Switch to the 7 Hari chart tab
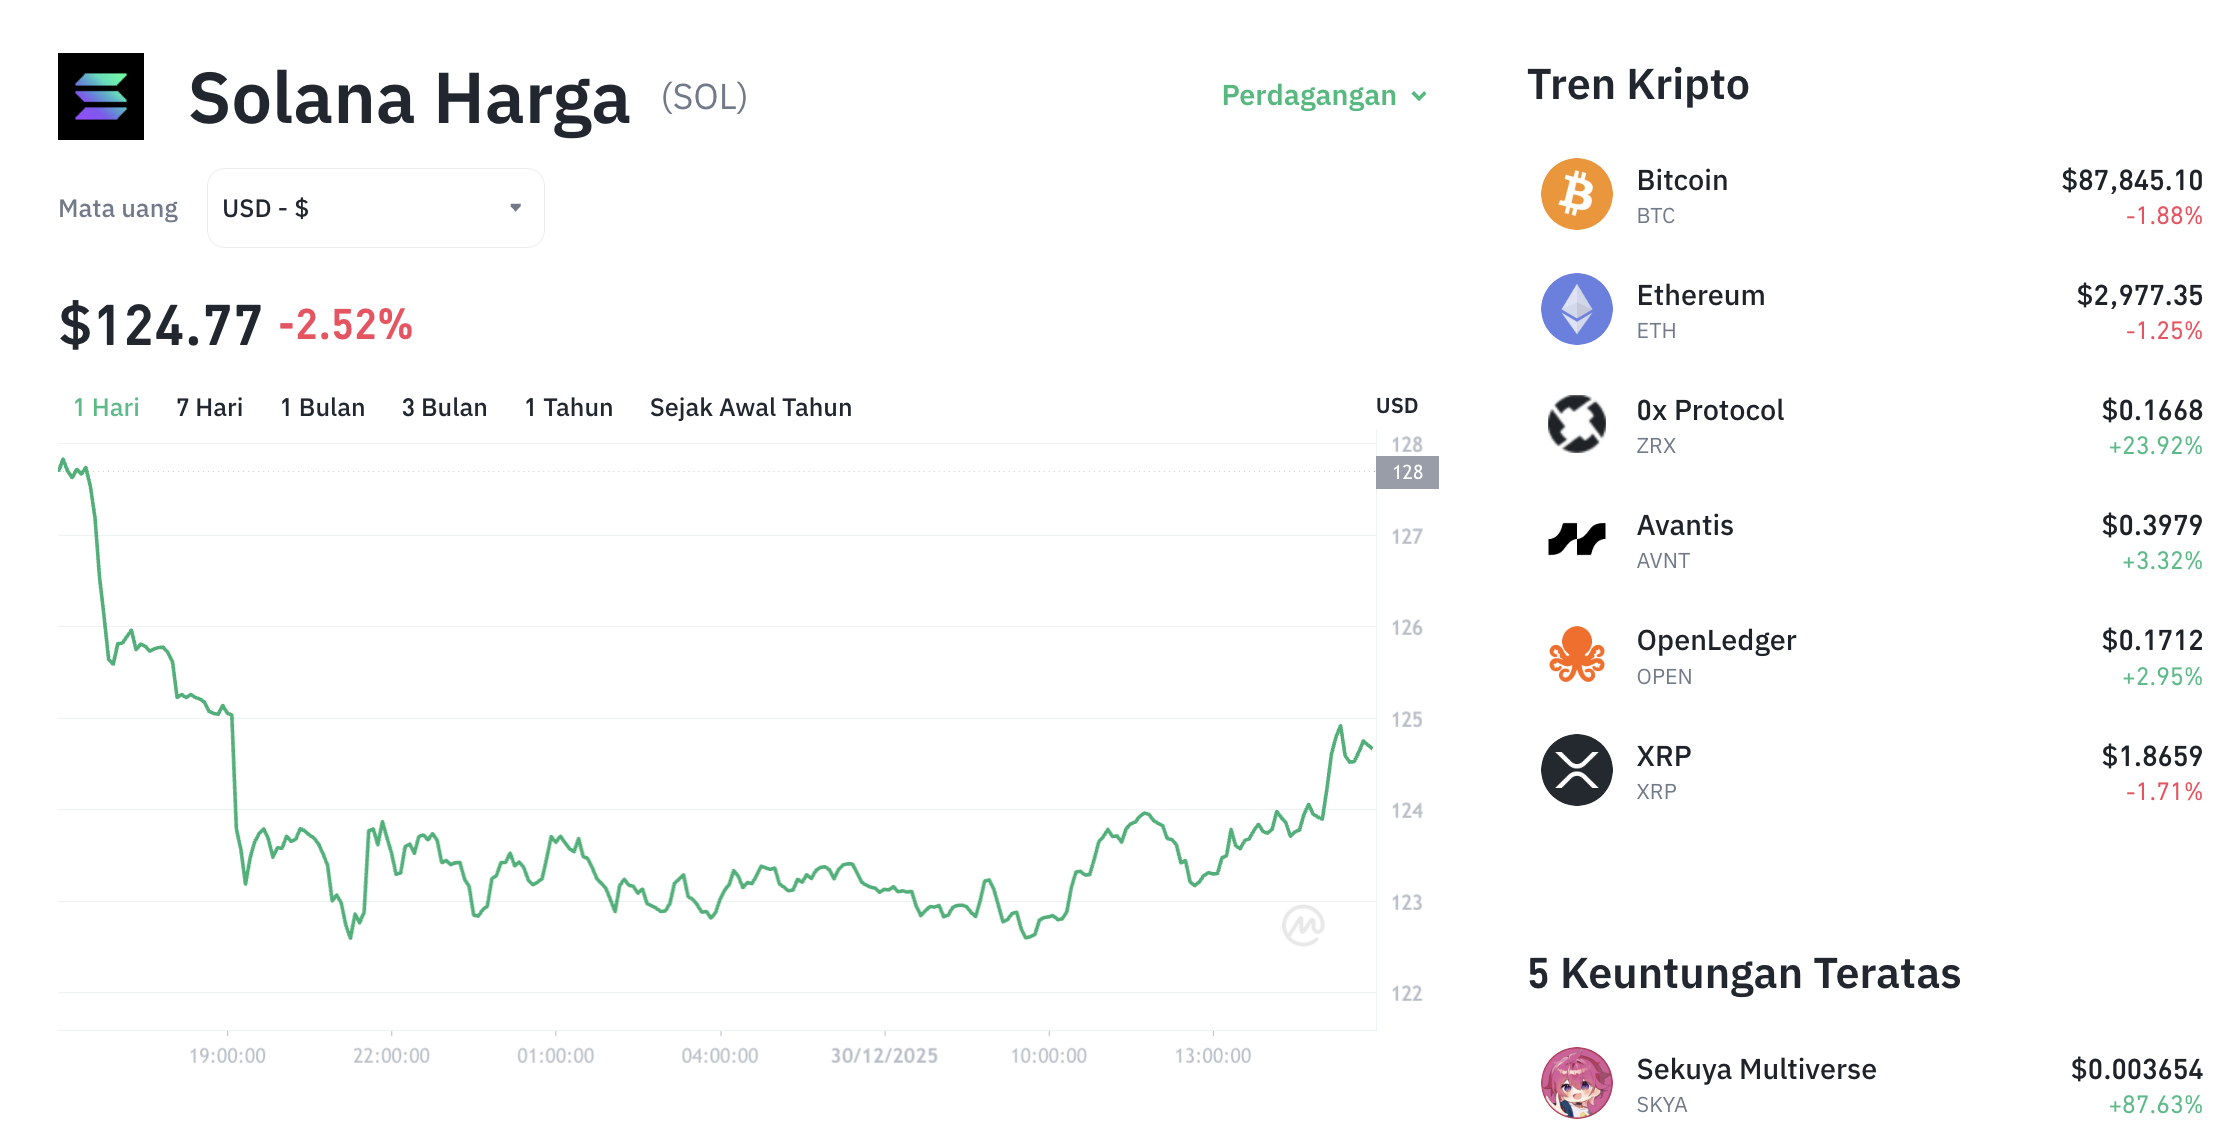 208,407
